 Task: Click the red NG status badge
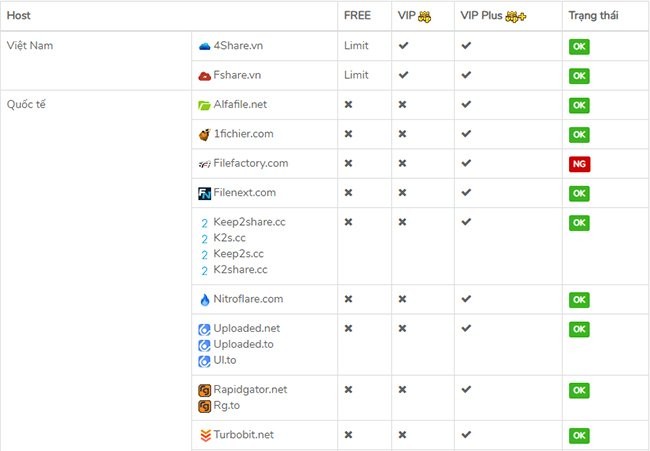point(579,164)
